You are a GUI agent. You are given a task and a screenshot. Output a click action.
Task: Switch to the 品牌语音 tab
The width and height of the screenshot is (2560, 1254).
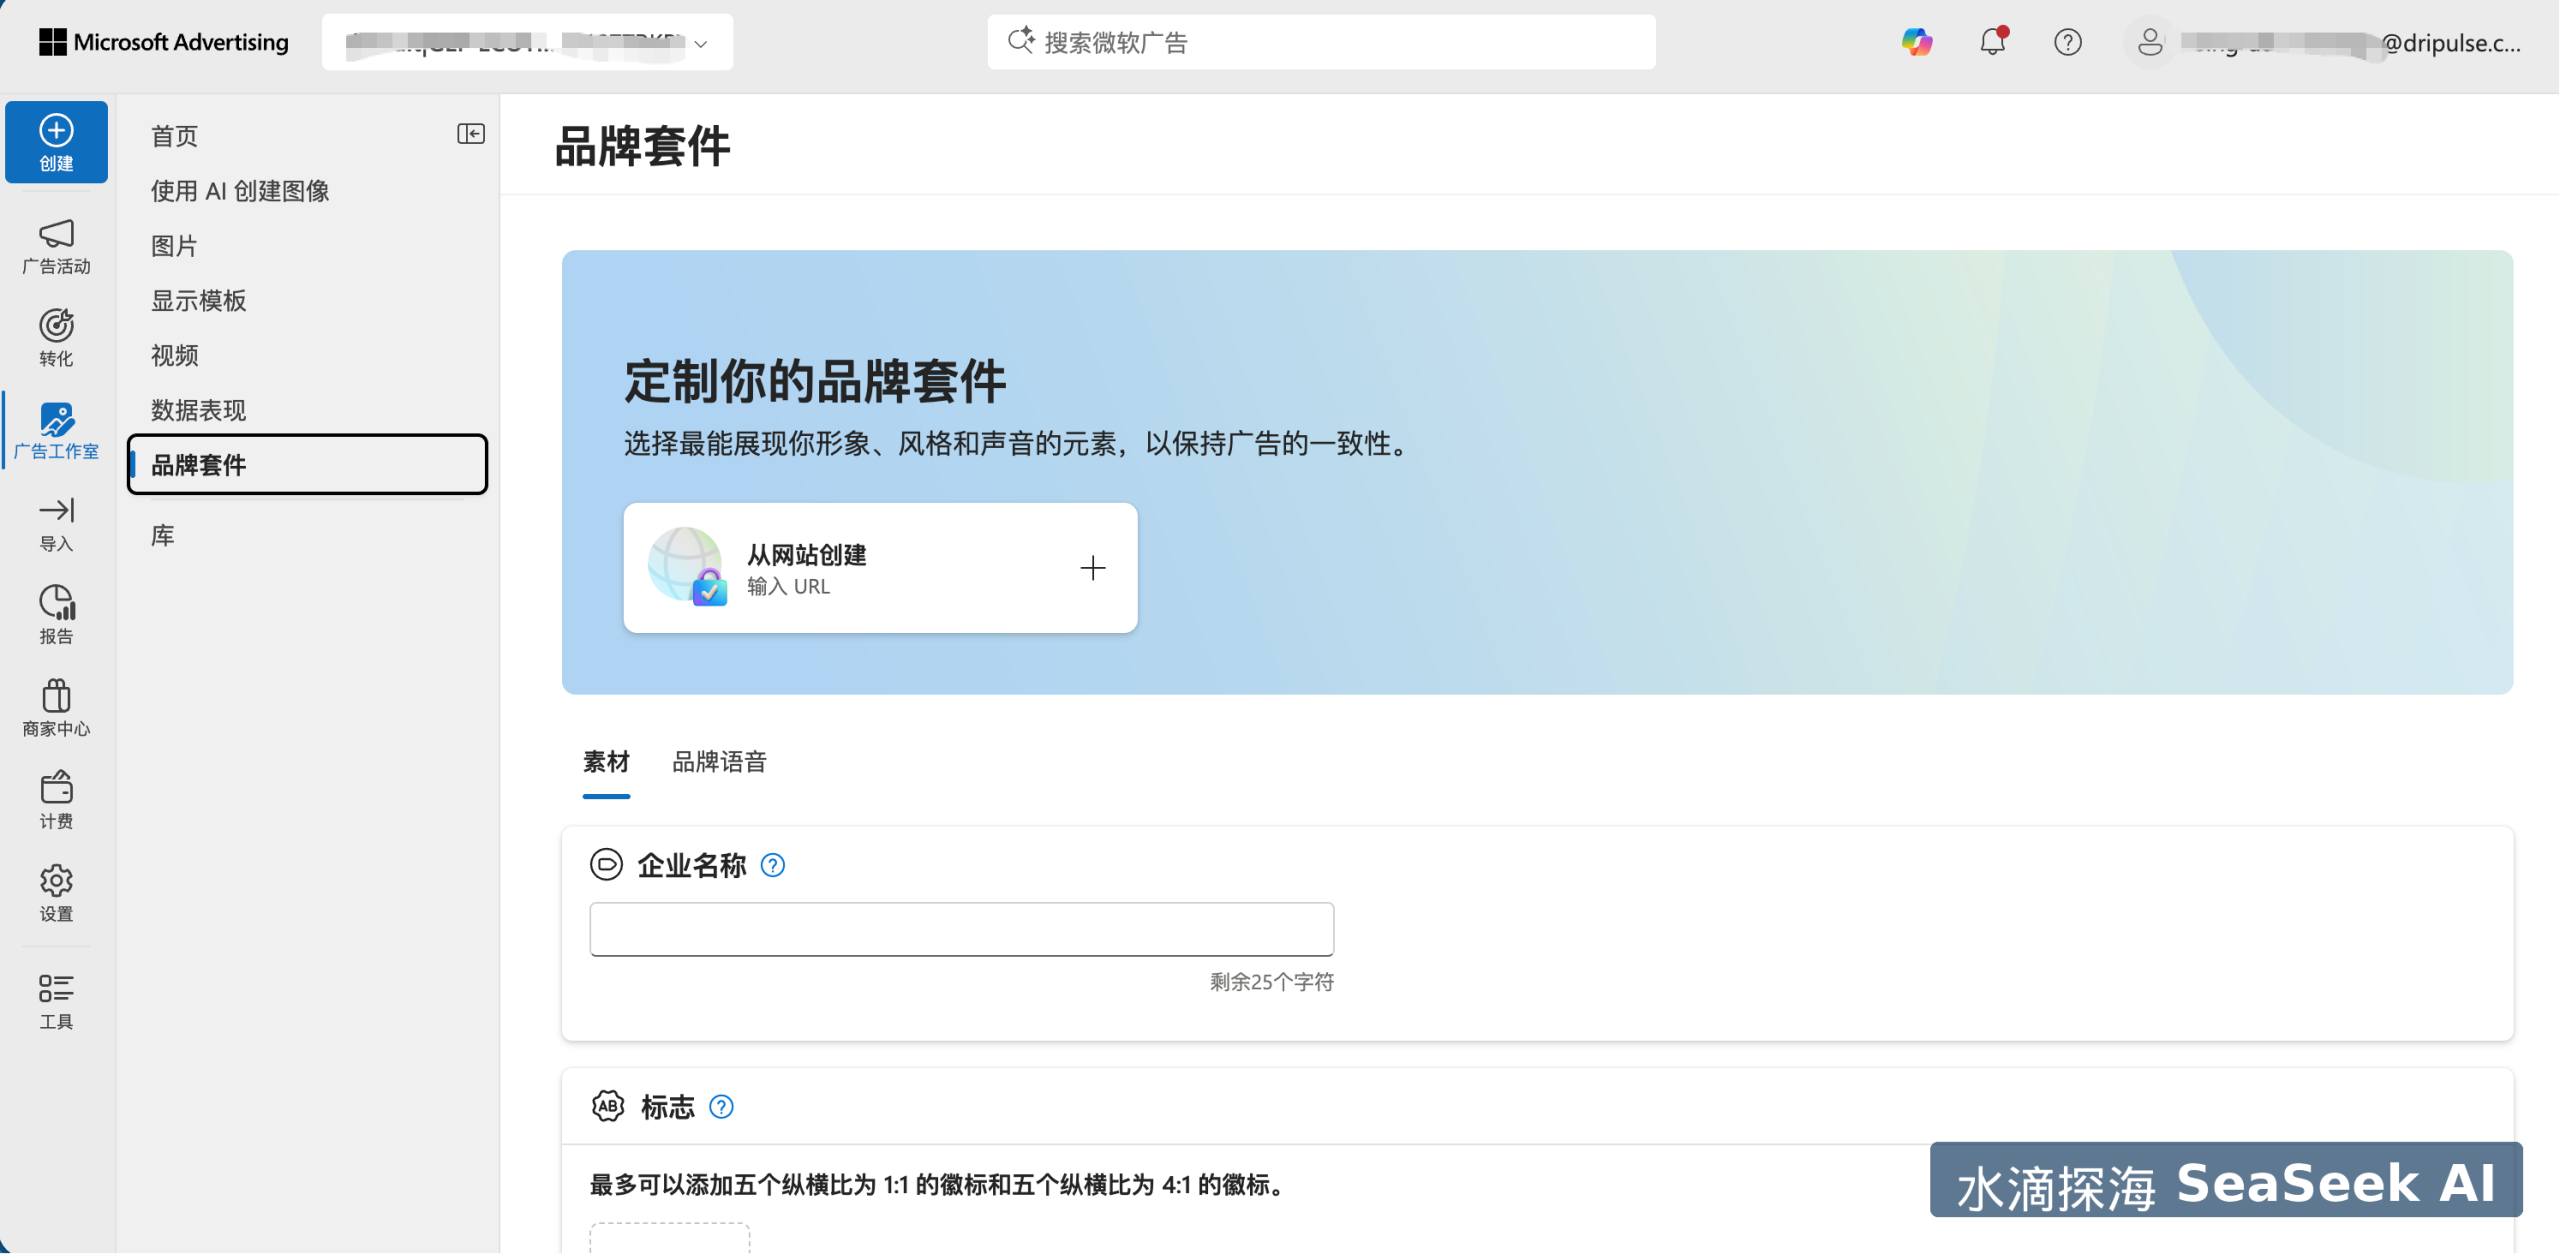[x=719, y=762]
